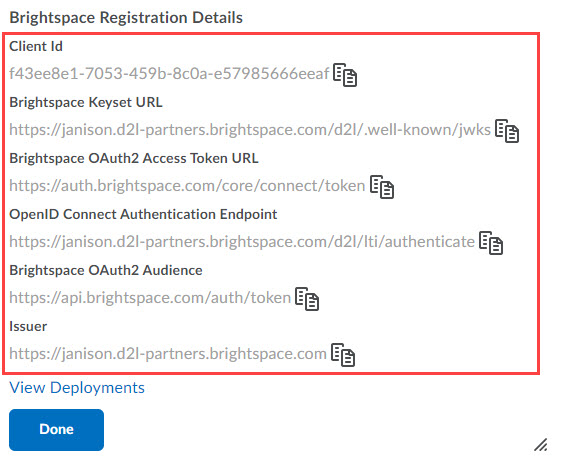Copy the Brightspace OAuth2 Audience value

(307, 299)
